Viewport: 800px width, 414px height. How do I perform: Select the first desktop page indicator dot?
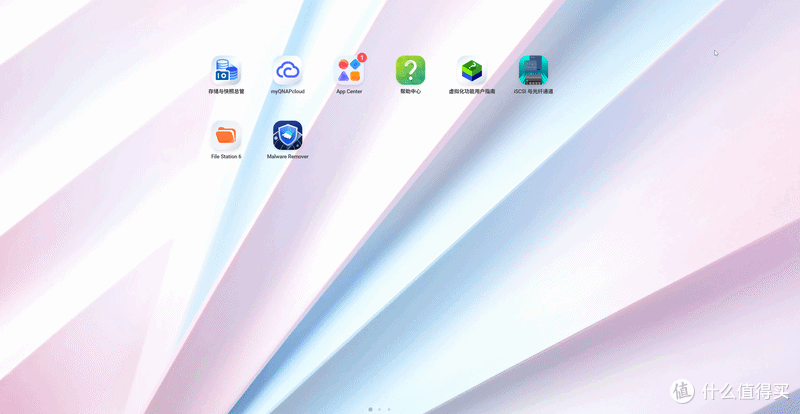[x=370, y=409]
